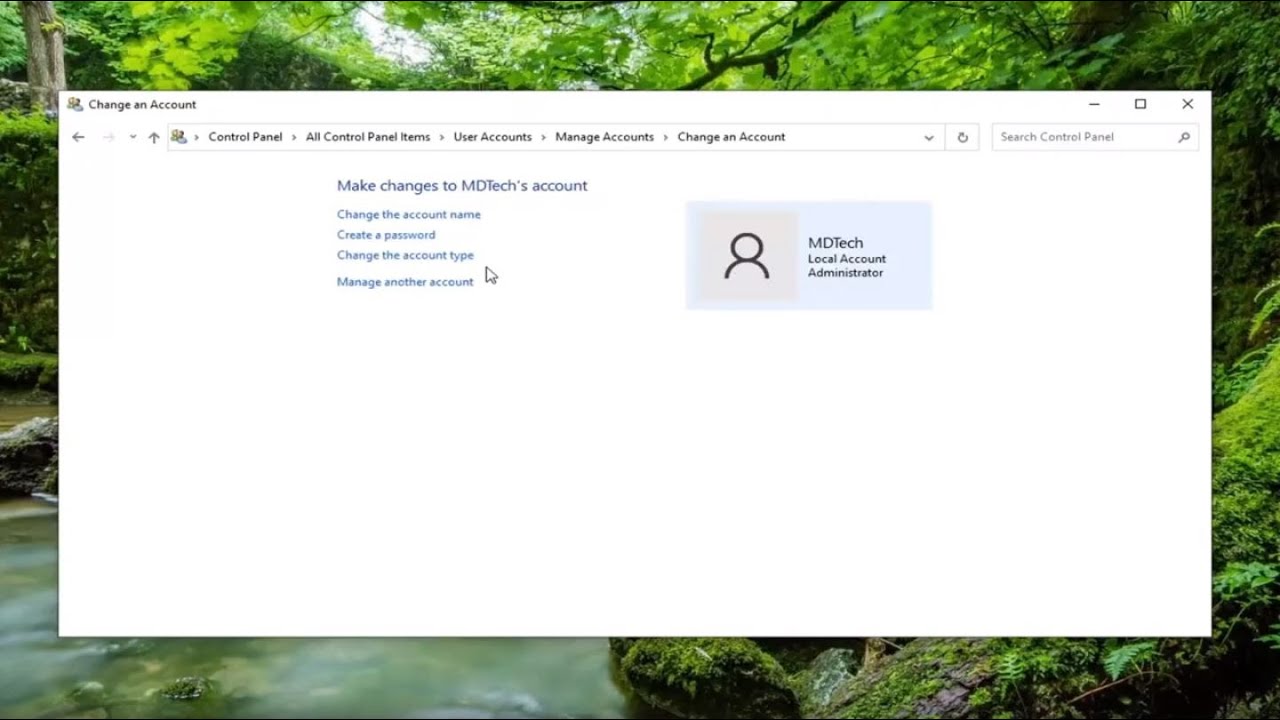Open Manage another account link
Screen dimensions: 1280x720
(x=405, y=282)
